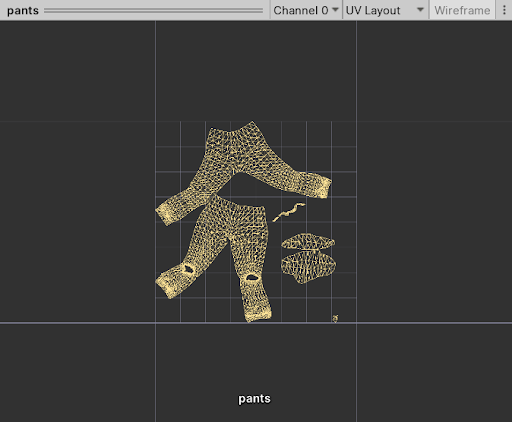Open the three-dot preview options menu
The width and height of the screenshot is (512, 422).
[x=504, y=10]
